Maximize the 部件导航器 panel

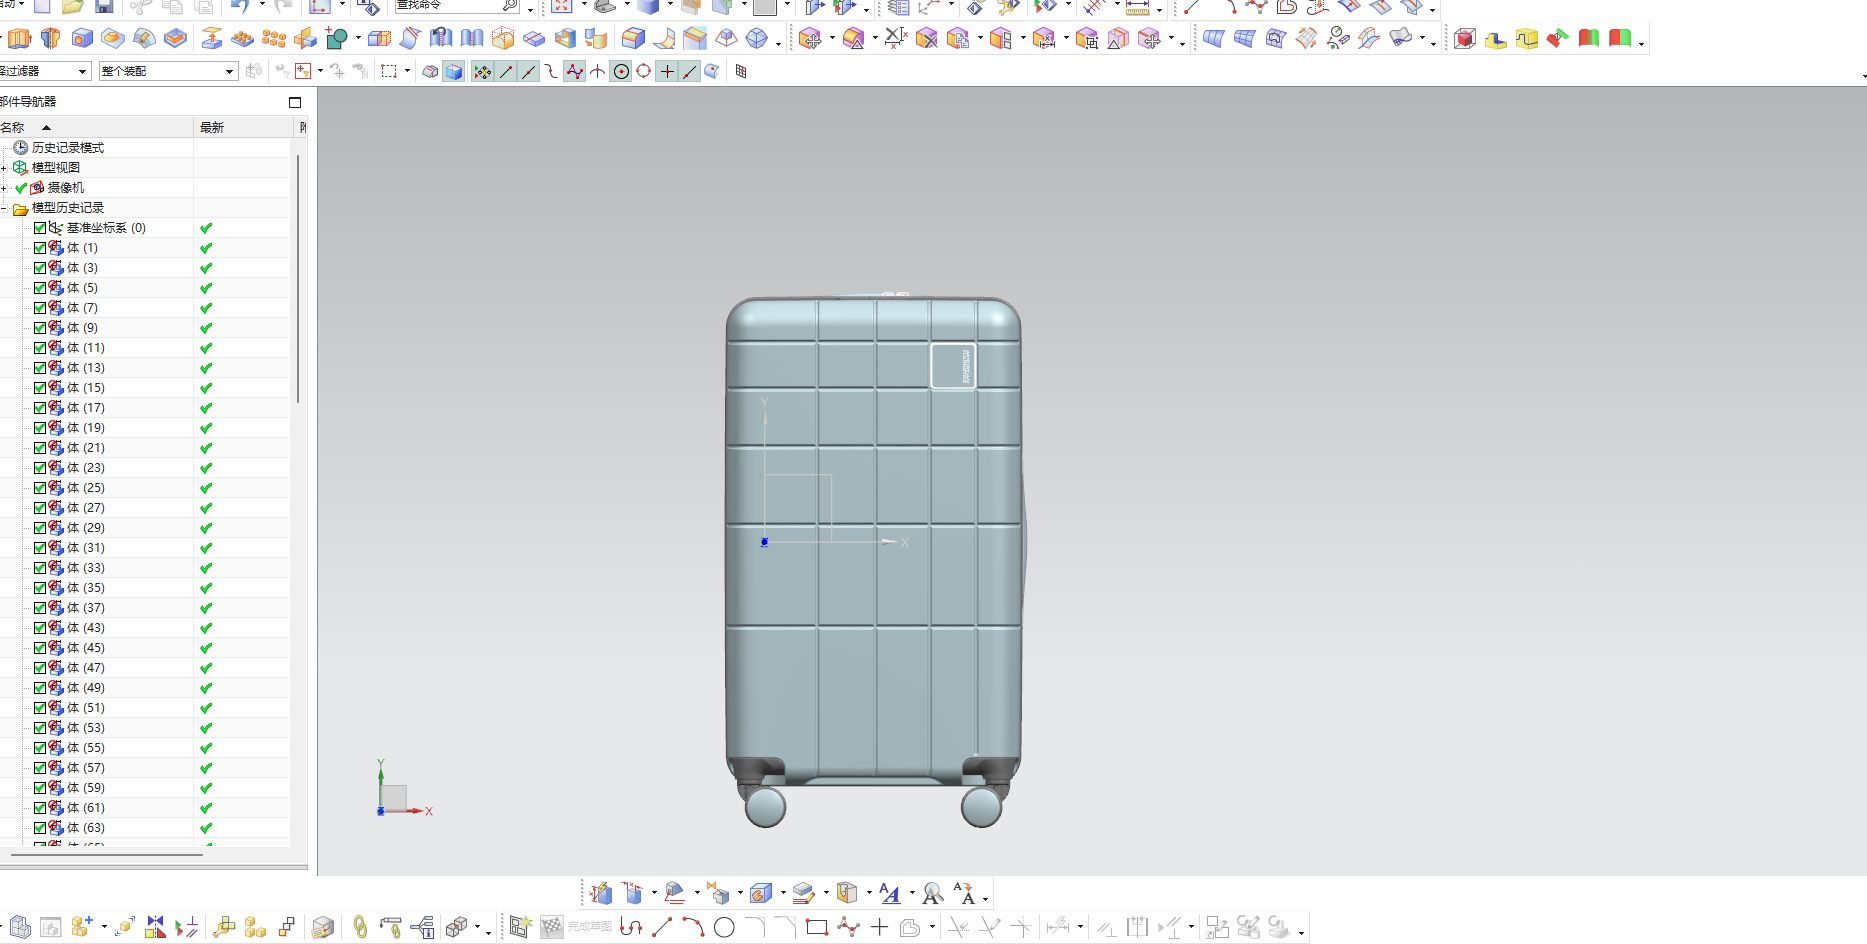pyautogui.click(x=295, y=102)
